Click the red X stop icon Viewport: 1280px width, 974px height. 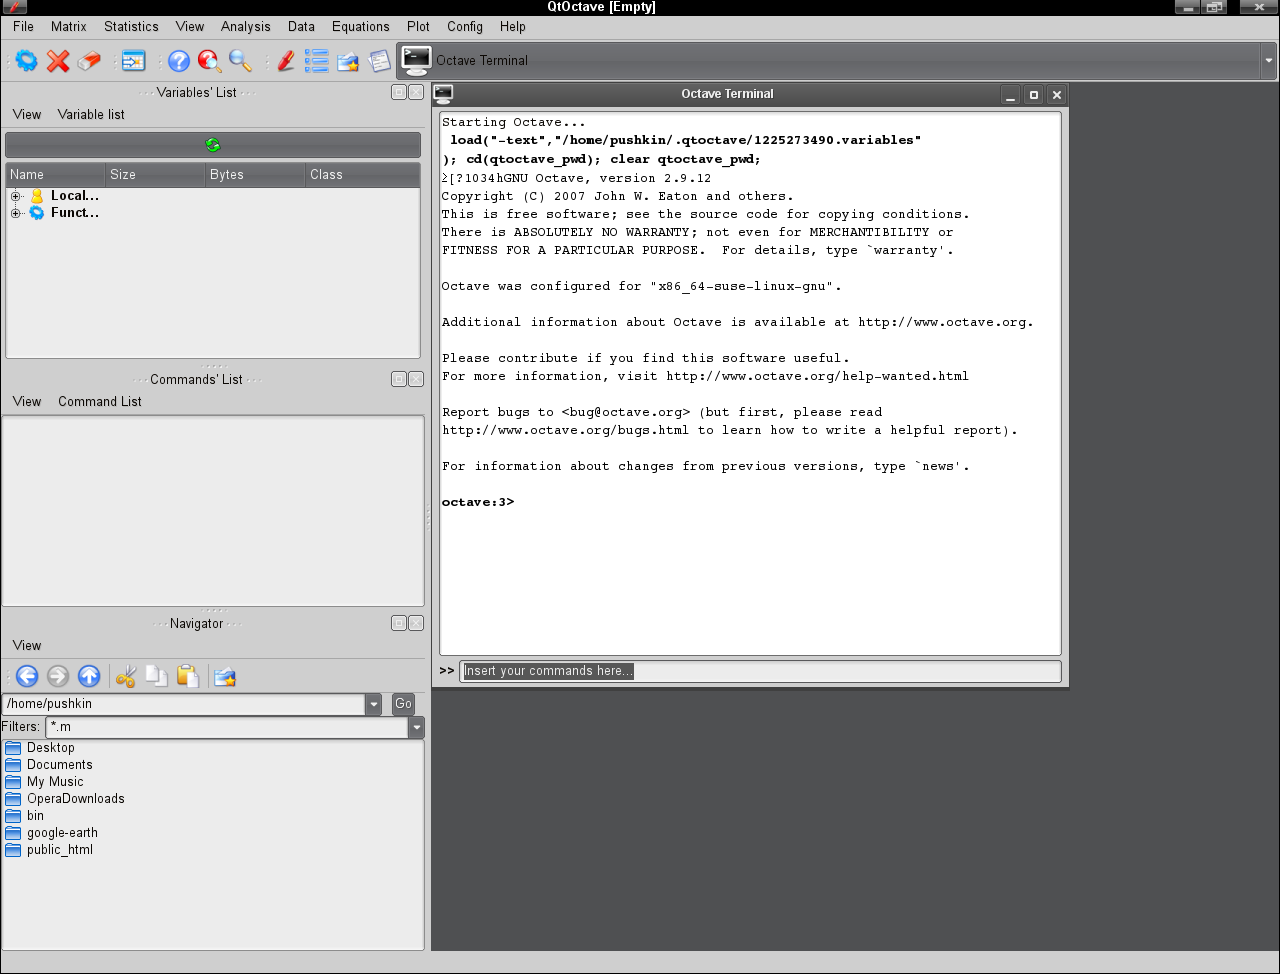[x=58, y=61]
